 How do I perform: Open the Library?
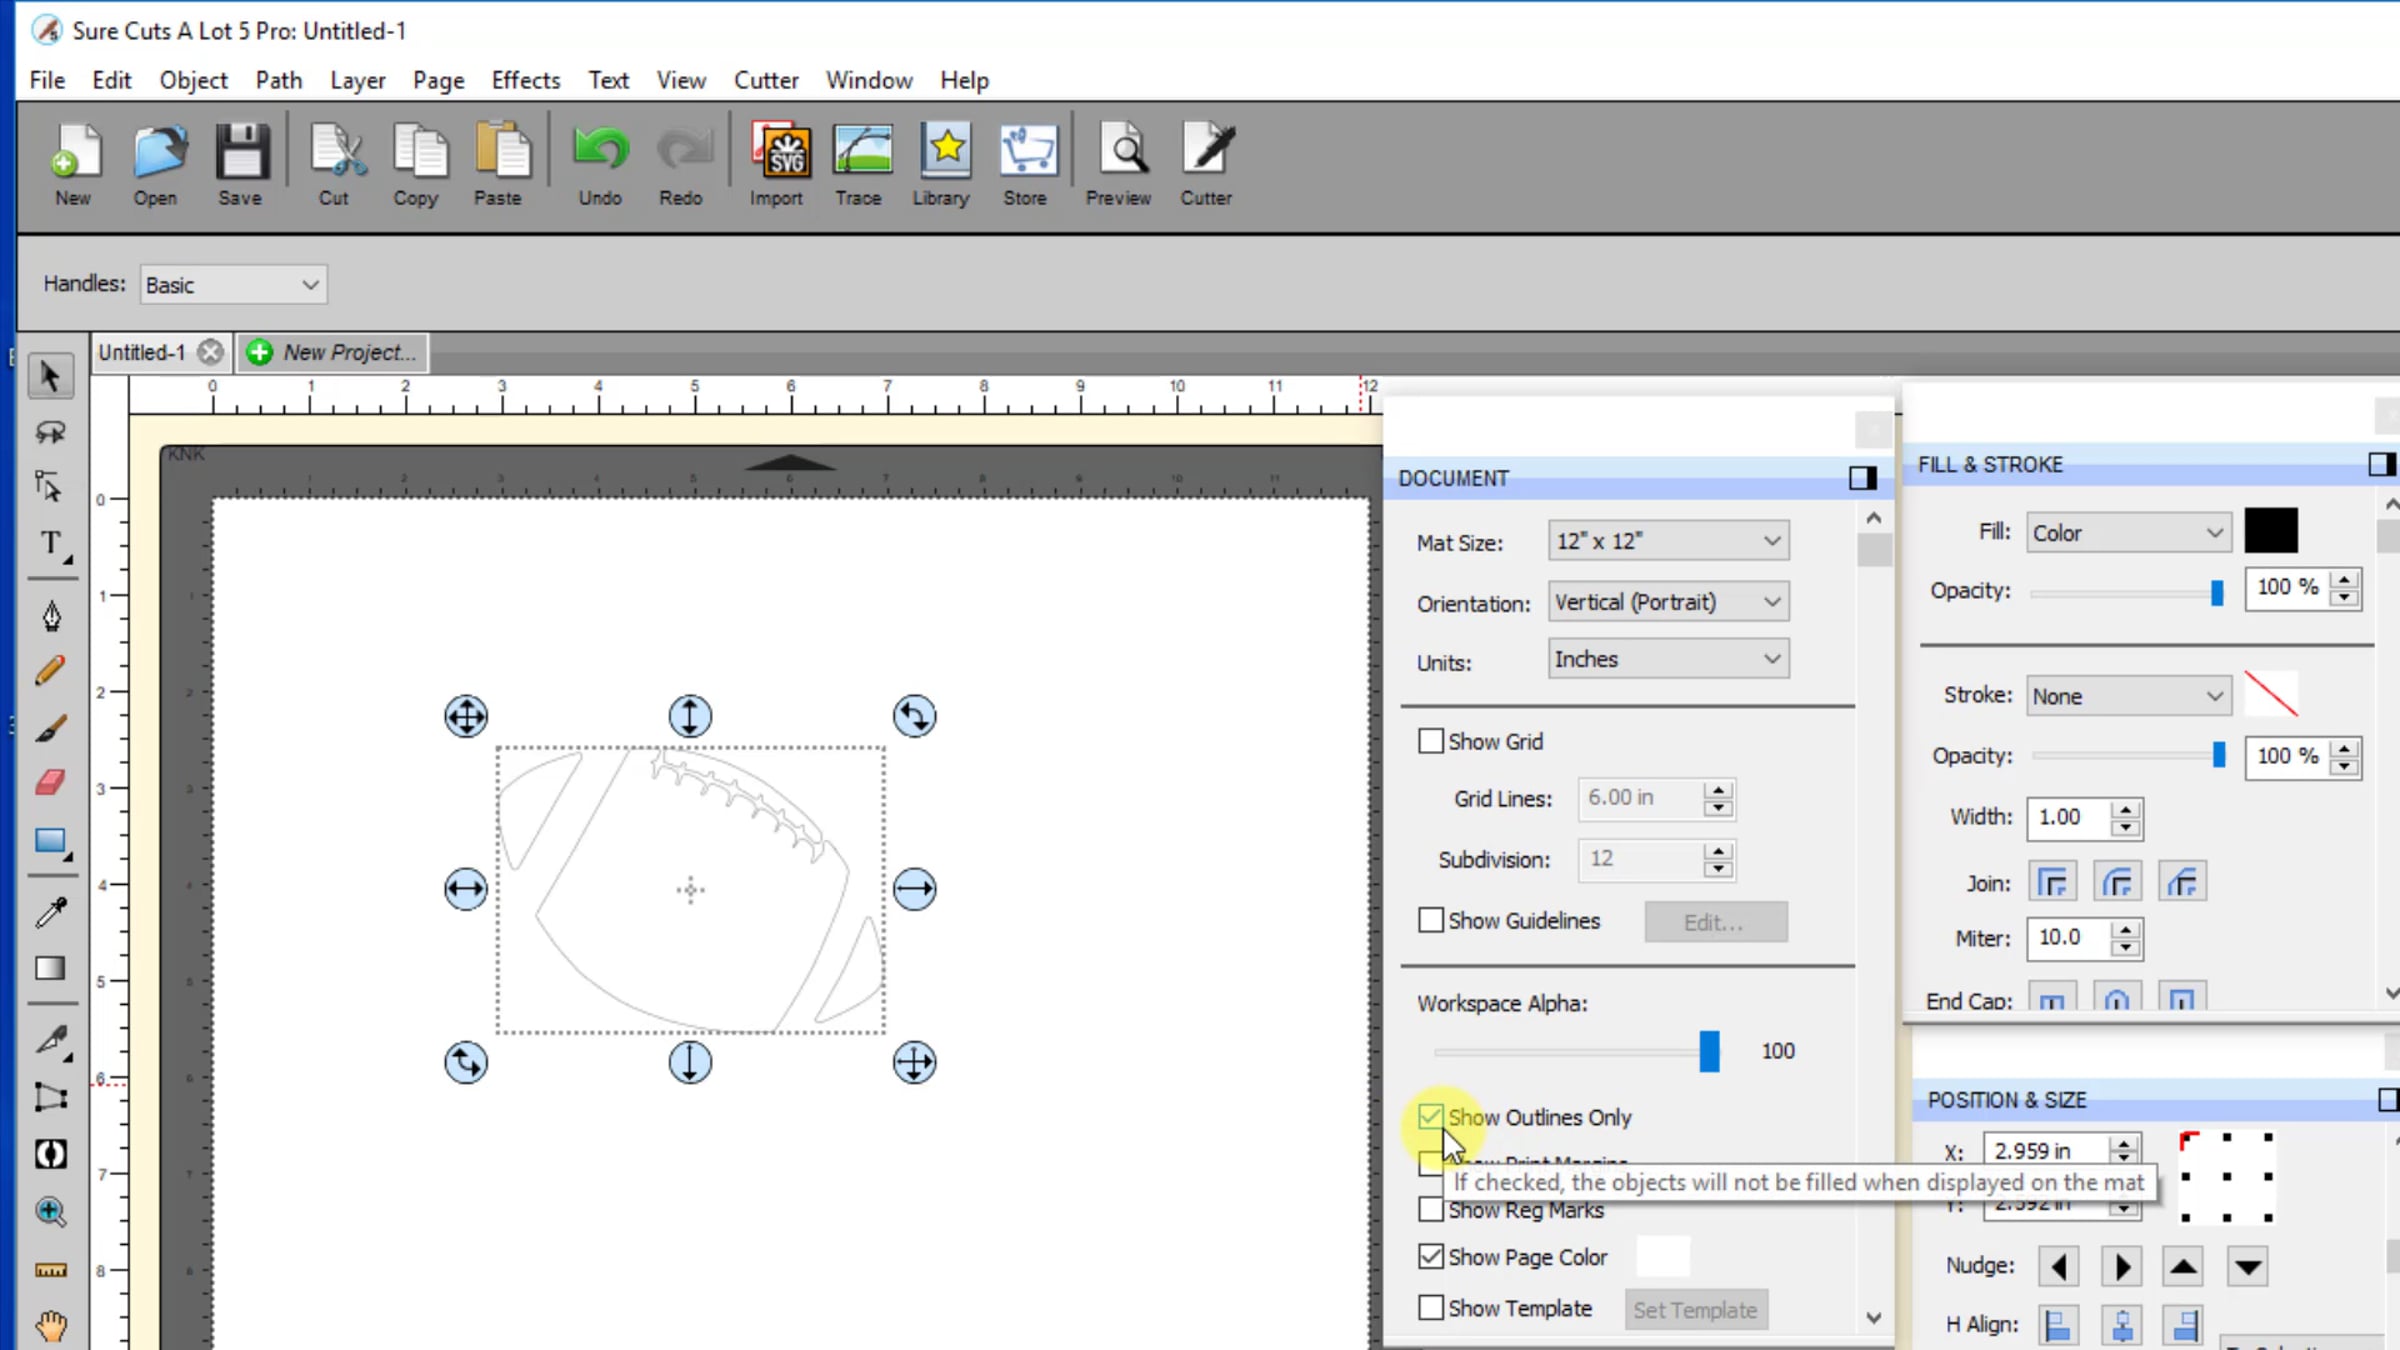tap(942, 164)
